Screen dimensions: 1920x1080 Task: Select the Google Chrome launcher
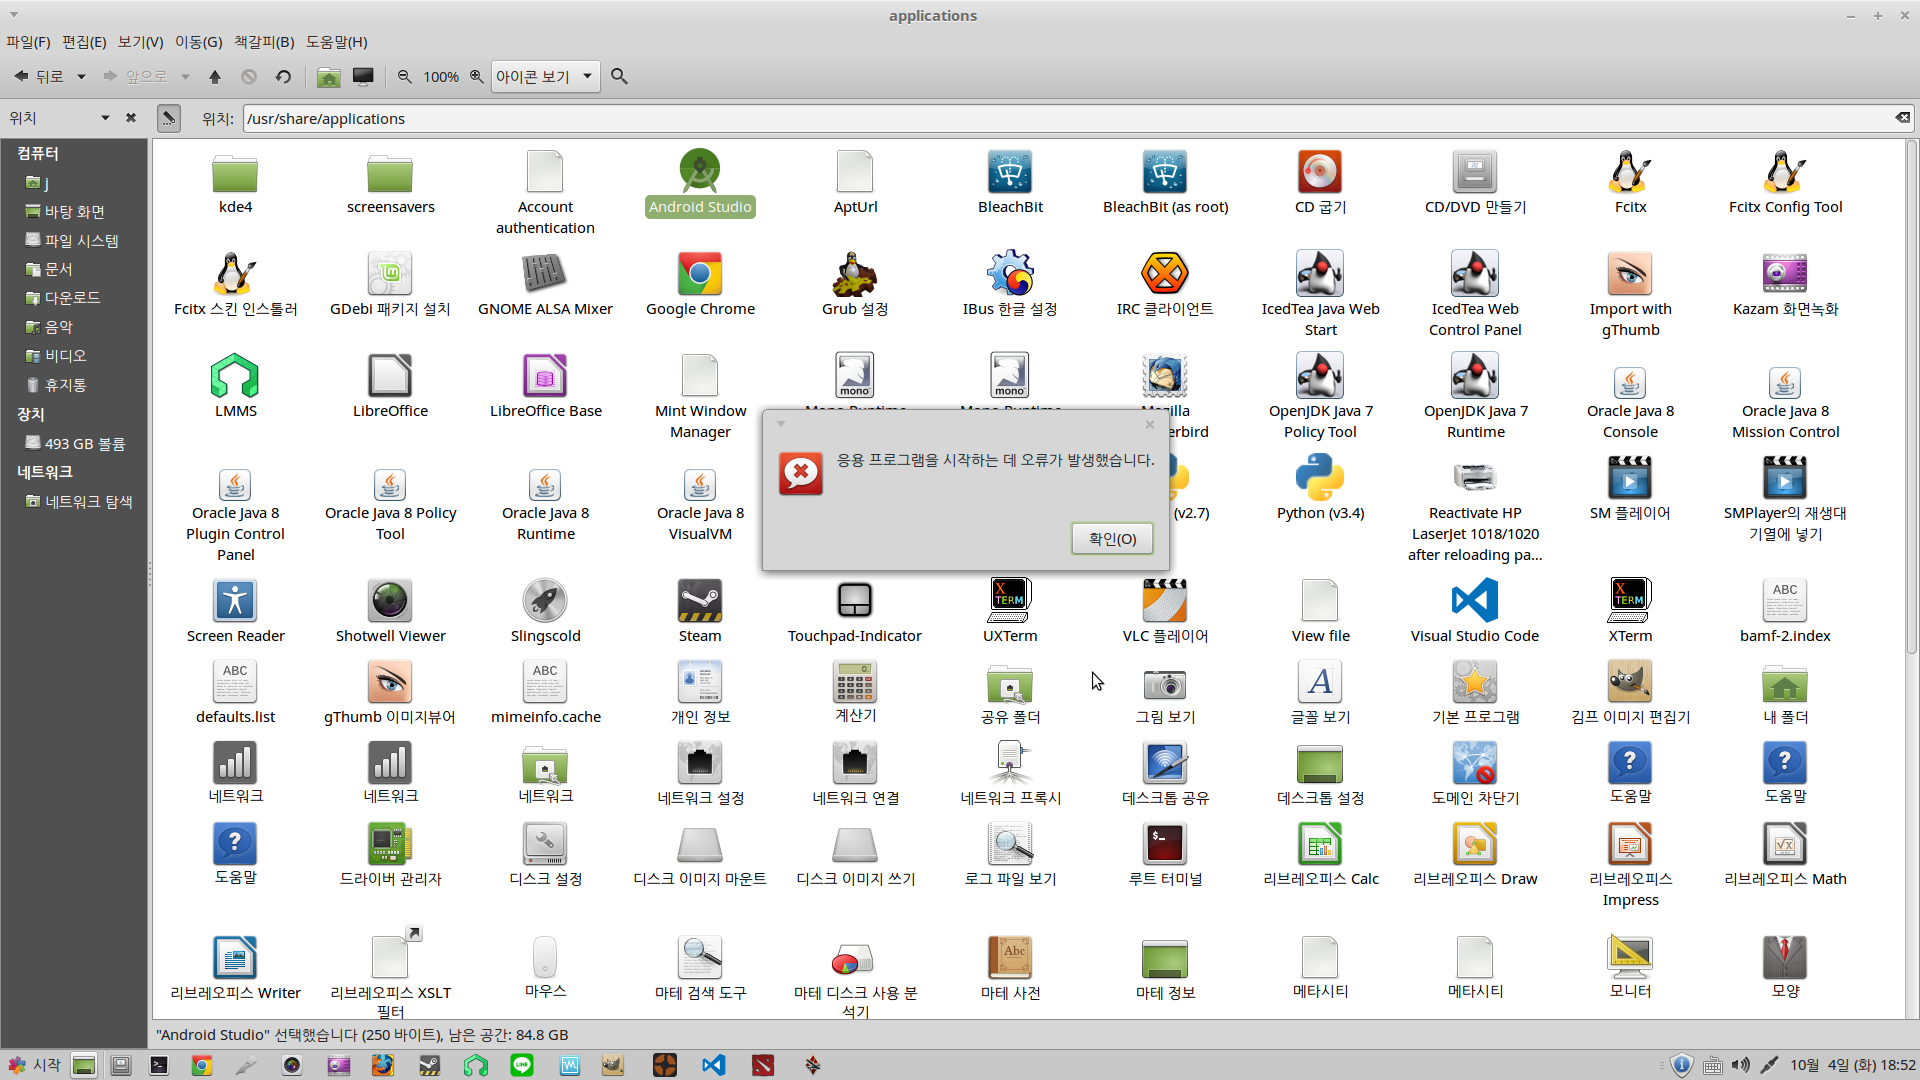coord(700,274)
